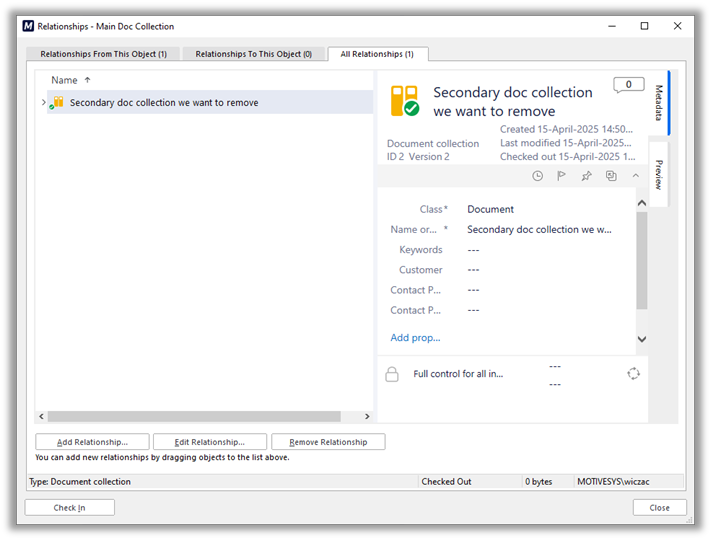This screenshot has height=540, width=712.
Task: Click the Checked Out status bar entry
Action: coord(446,482)
